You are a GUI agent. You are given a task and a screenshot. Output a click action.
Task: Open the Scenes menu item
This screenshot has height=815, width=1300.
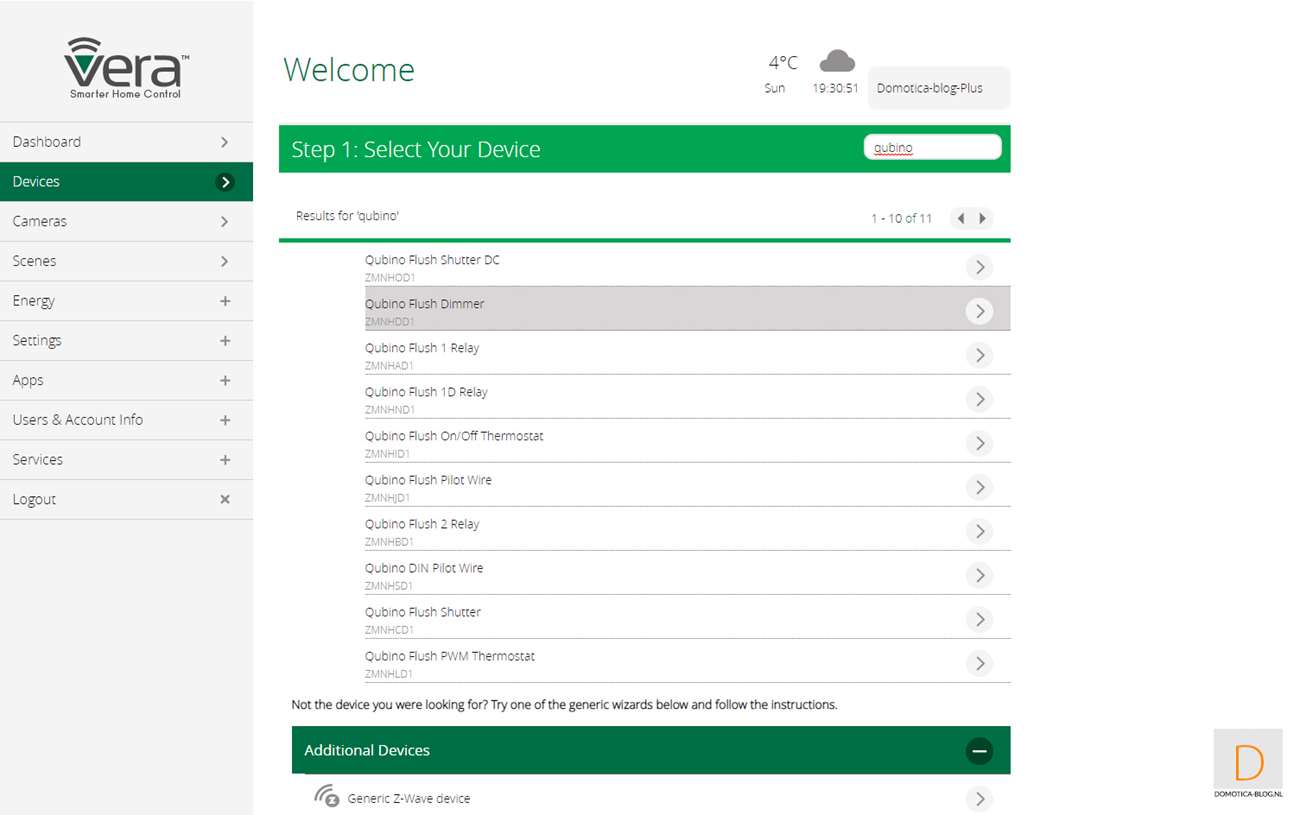coord(126,261)
